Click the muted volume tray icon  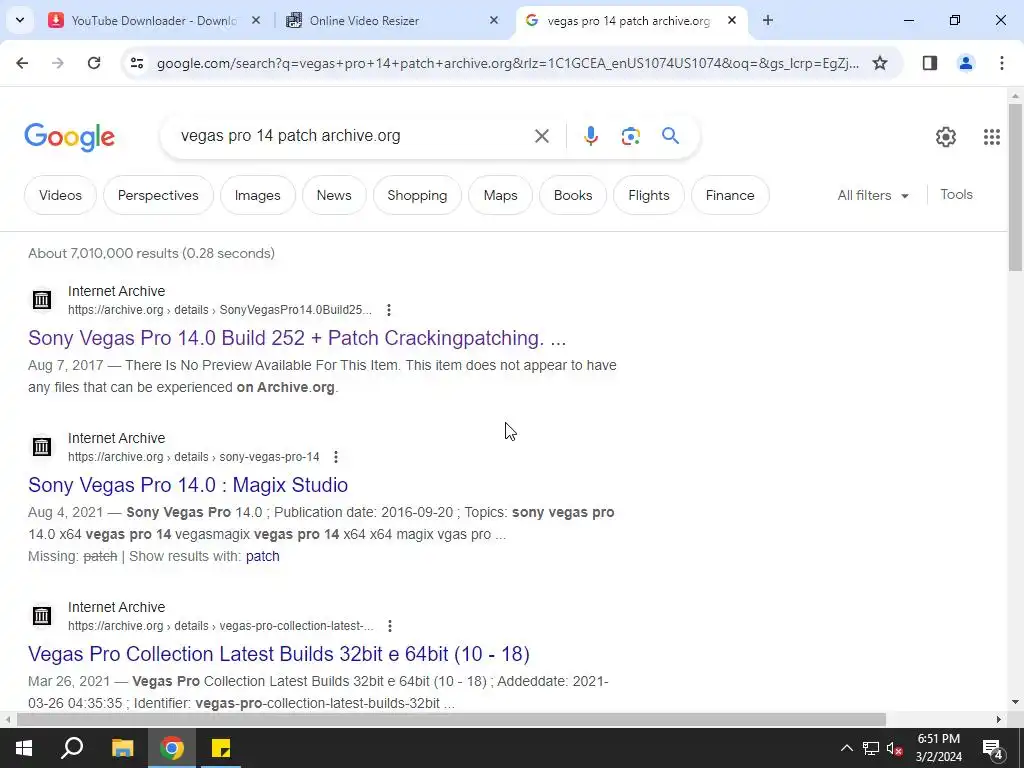coord(894,748)
